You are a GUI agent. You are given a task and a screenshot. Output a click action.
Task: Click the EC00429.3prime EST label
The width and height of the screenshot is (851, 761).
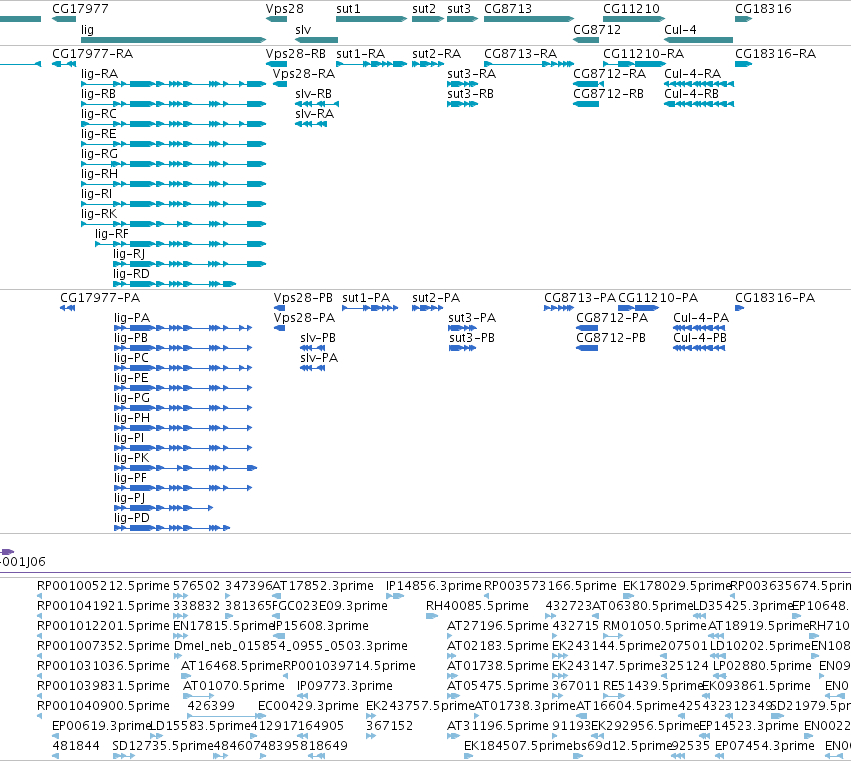pos(308,706)
